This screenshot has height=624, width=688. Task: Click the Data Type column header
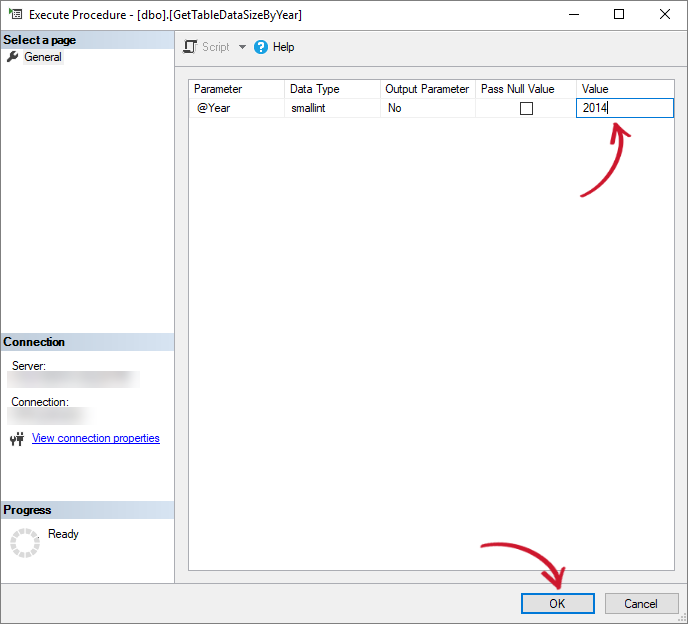332,89
